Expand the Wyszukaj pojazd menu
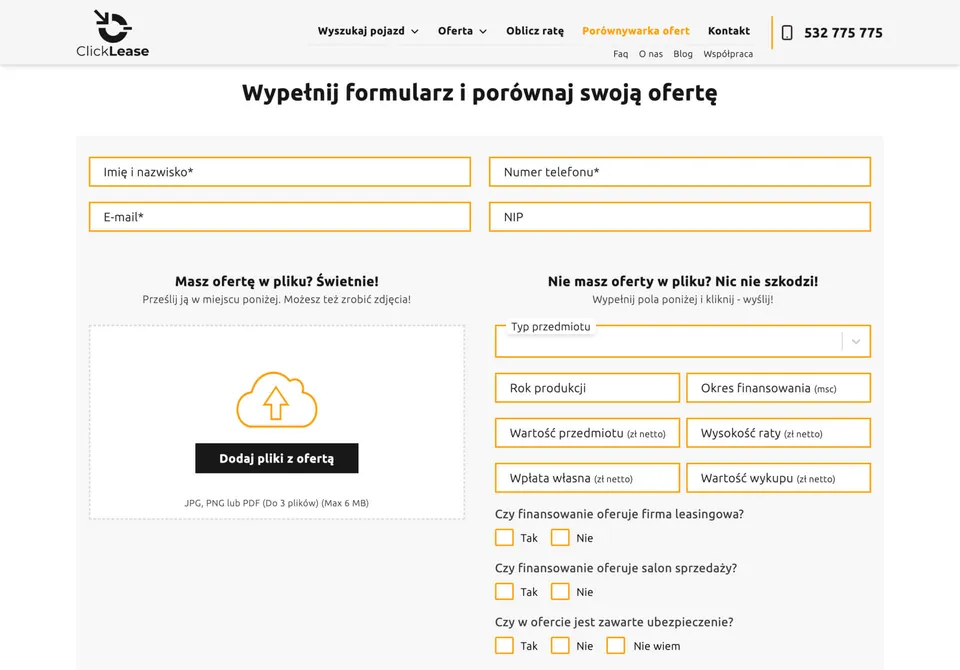This screenshot has height=670, width=960. pyautogui.click(x=368, y=31)
